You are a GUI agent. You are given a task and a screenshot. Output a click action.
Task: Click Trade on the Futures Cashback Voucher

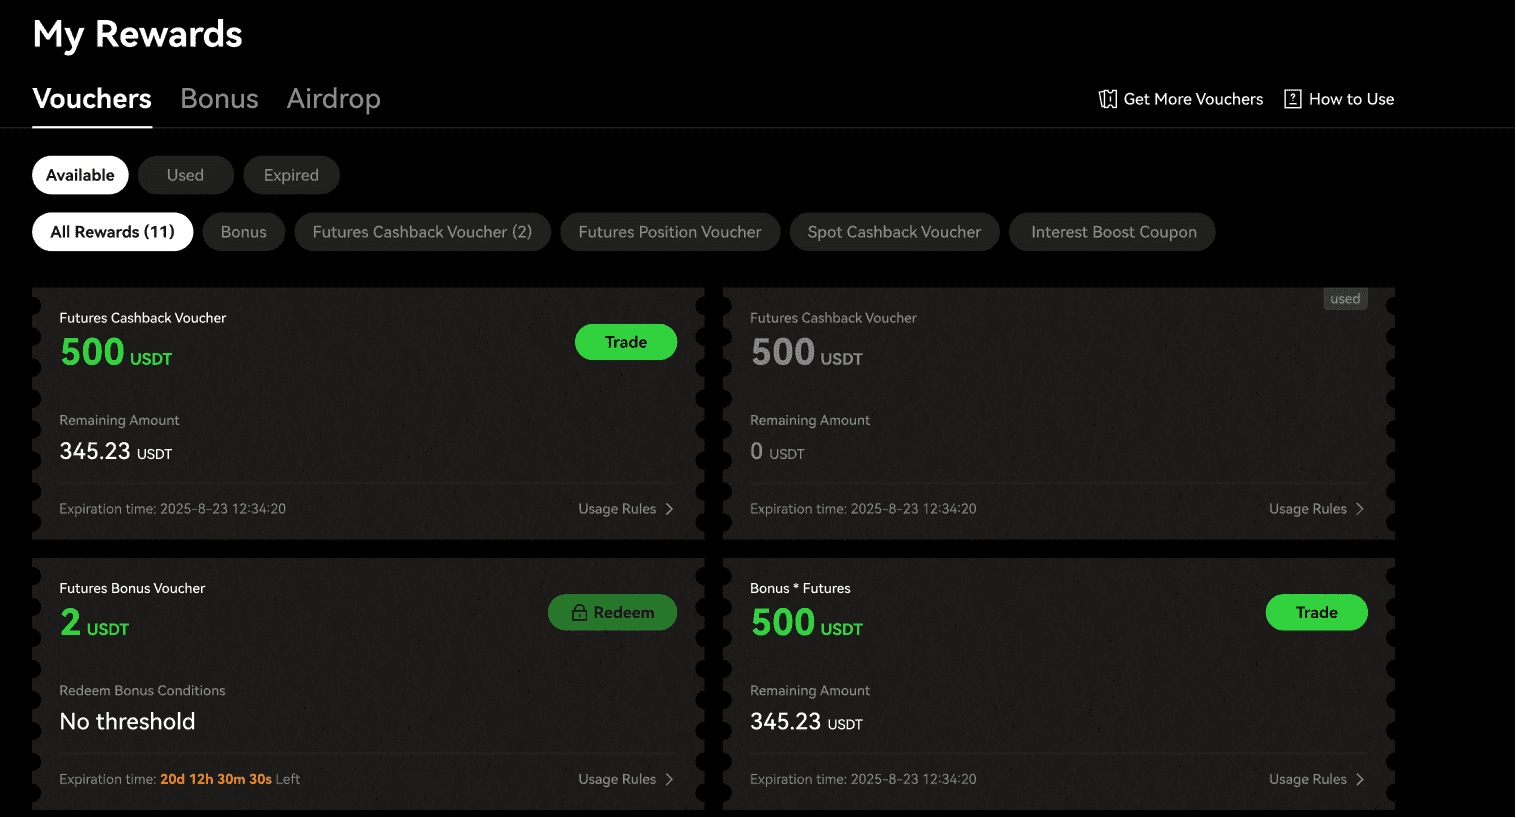[x=626, y=342]
